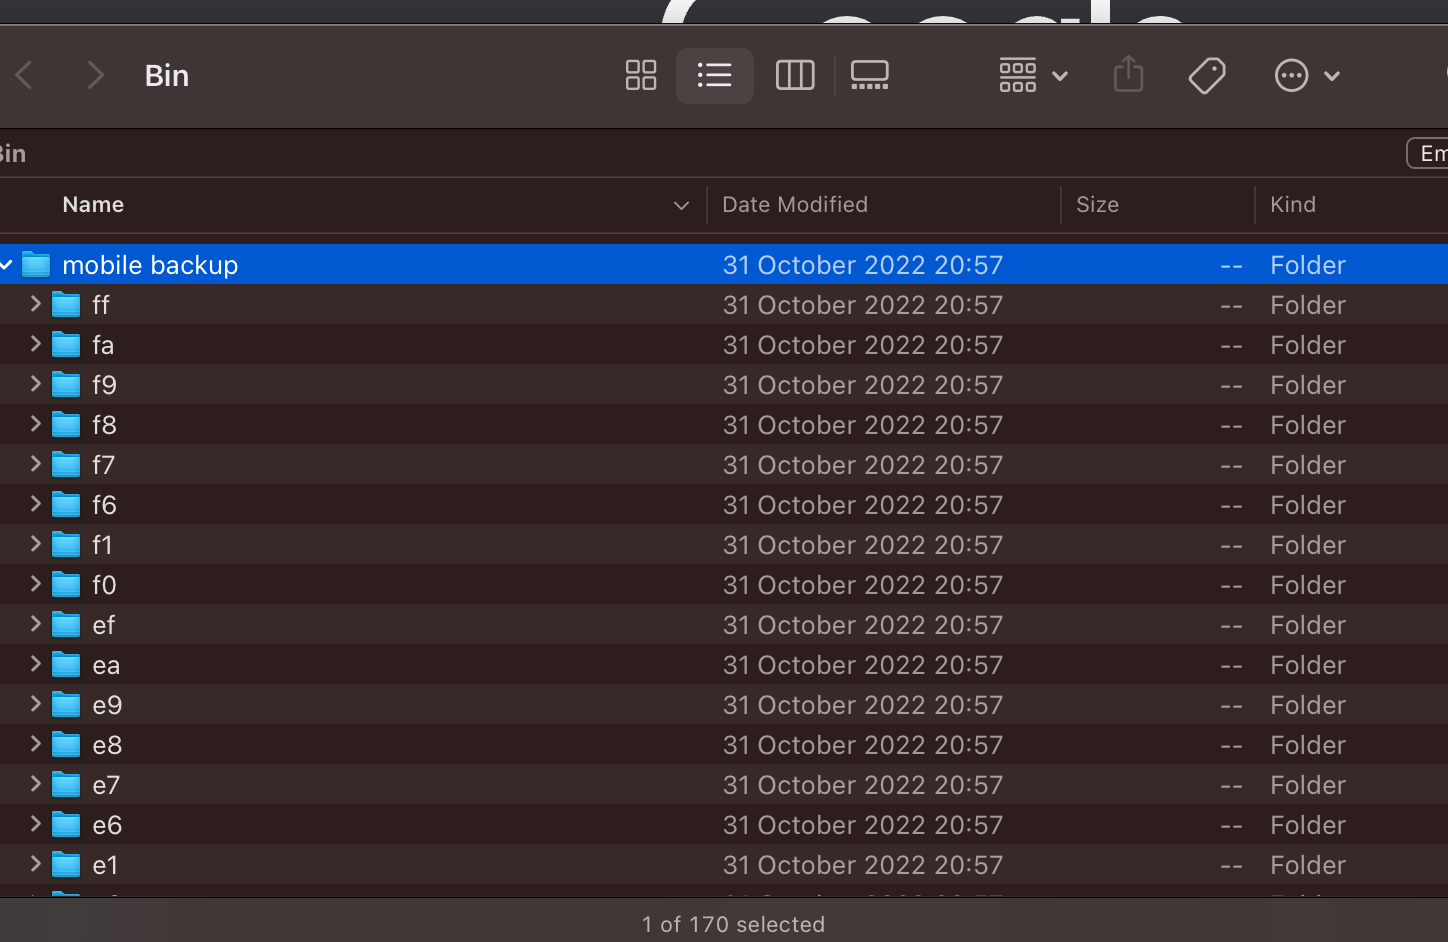Expand the f1 folder
Viewport: 1448px width, 942px height.
pos(36,544)
